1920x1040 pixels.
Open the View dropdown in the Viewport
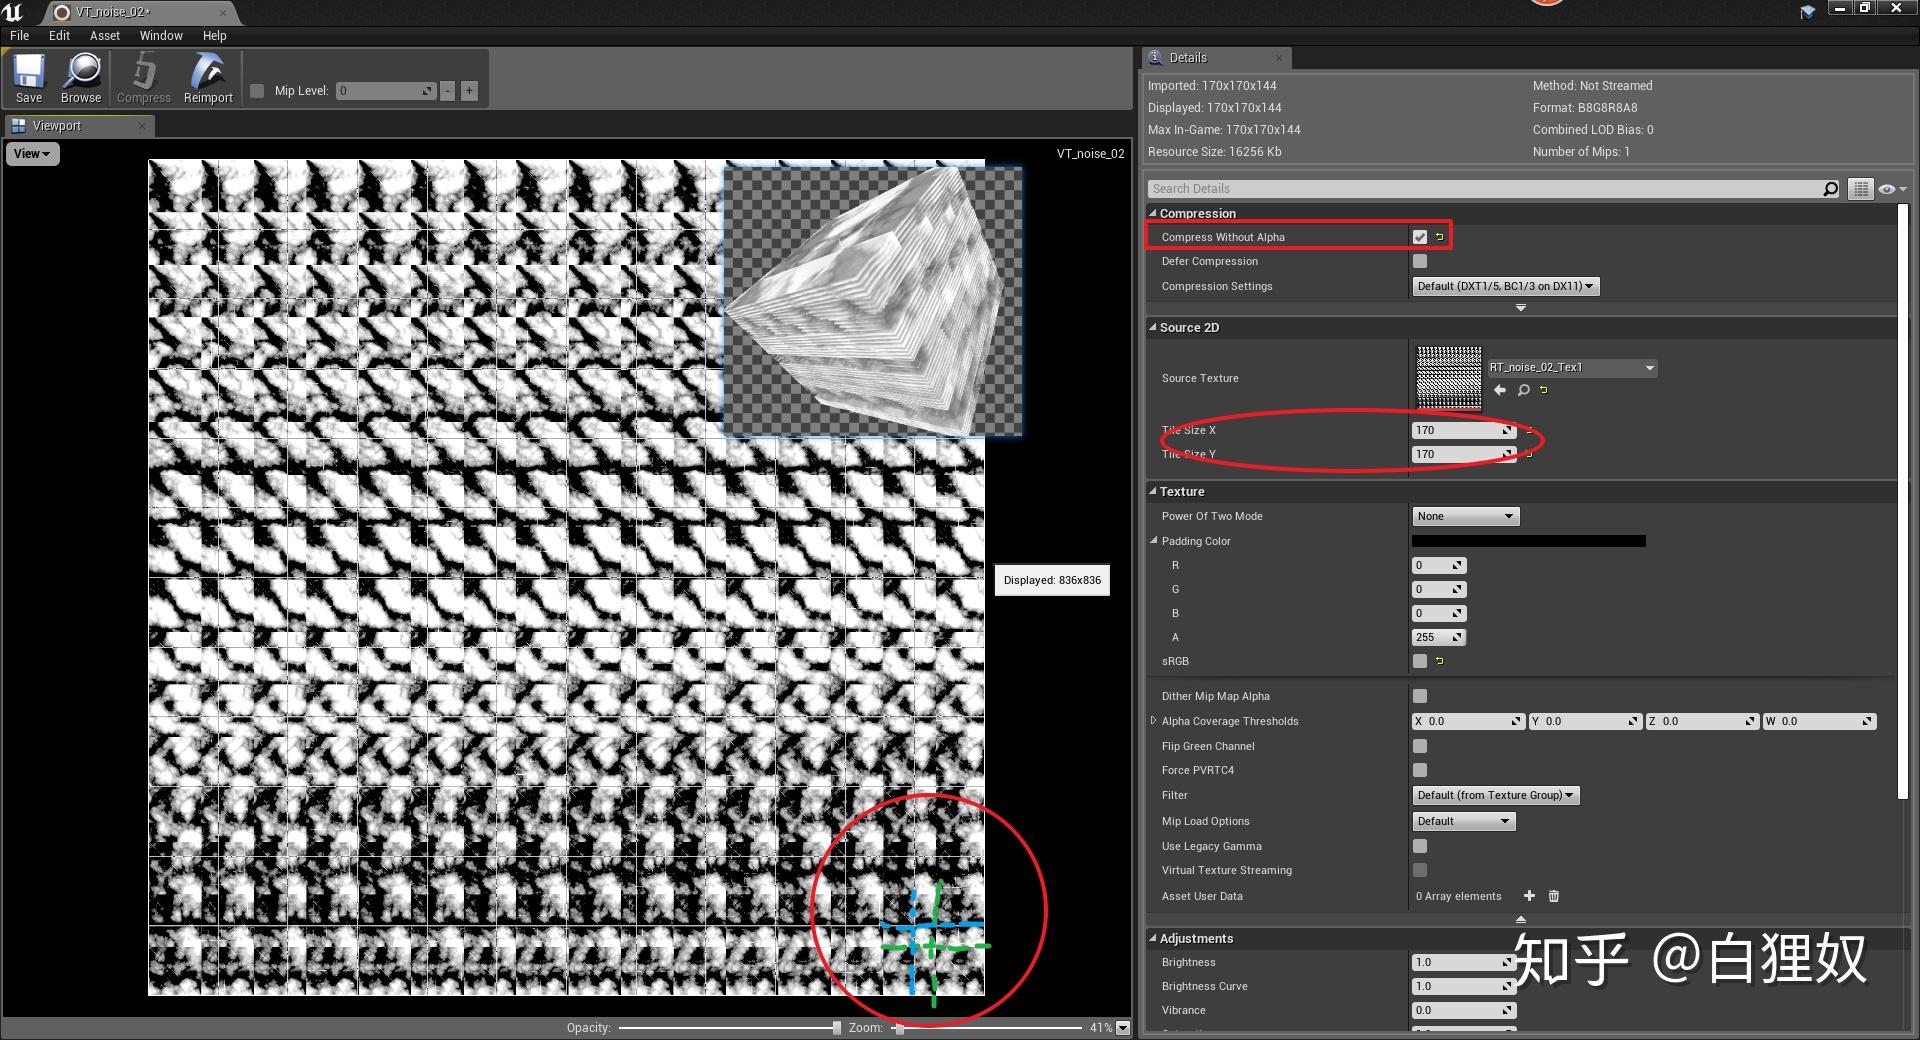[x=32, y=153]
